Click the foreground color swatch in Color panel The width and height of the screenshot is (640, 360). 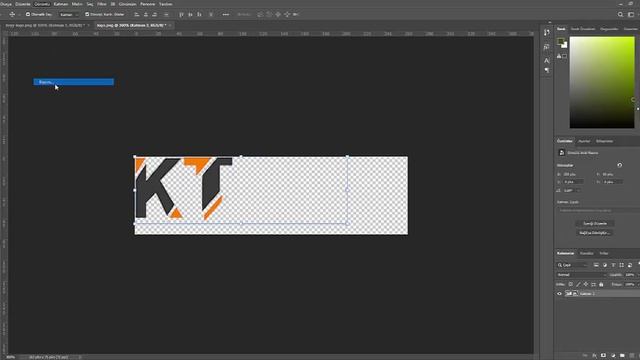tap(561, 41)
